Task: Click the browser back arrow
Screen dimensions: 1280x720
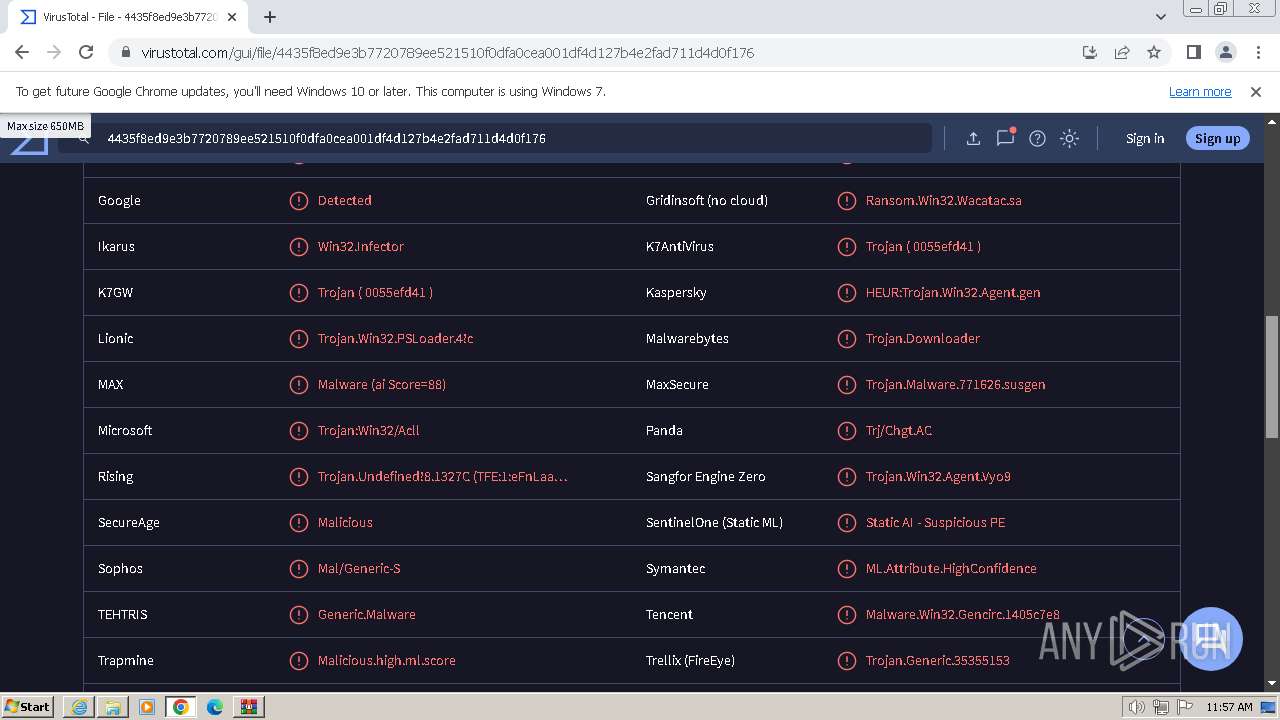Action: [x=22, y=52]
